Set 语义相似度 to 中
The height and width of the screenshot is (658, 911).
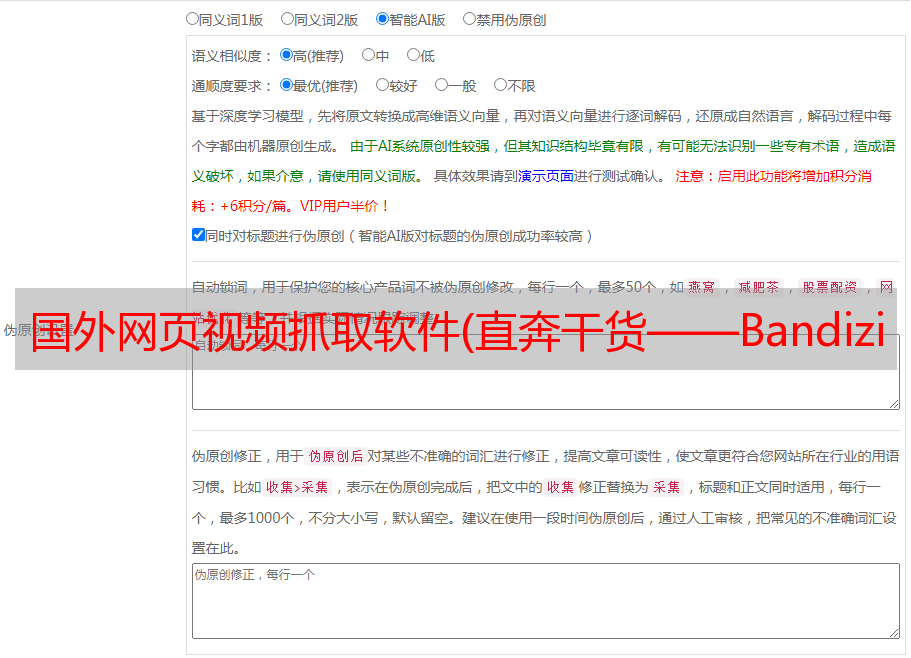[368, 55]
